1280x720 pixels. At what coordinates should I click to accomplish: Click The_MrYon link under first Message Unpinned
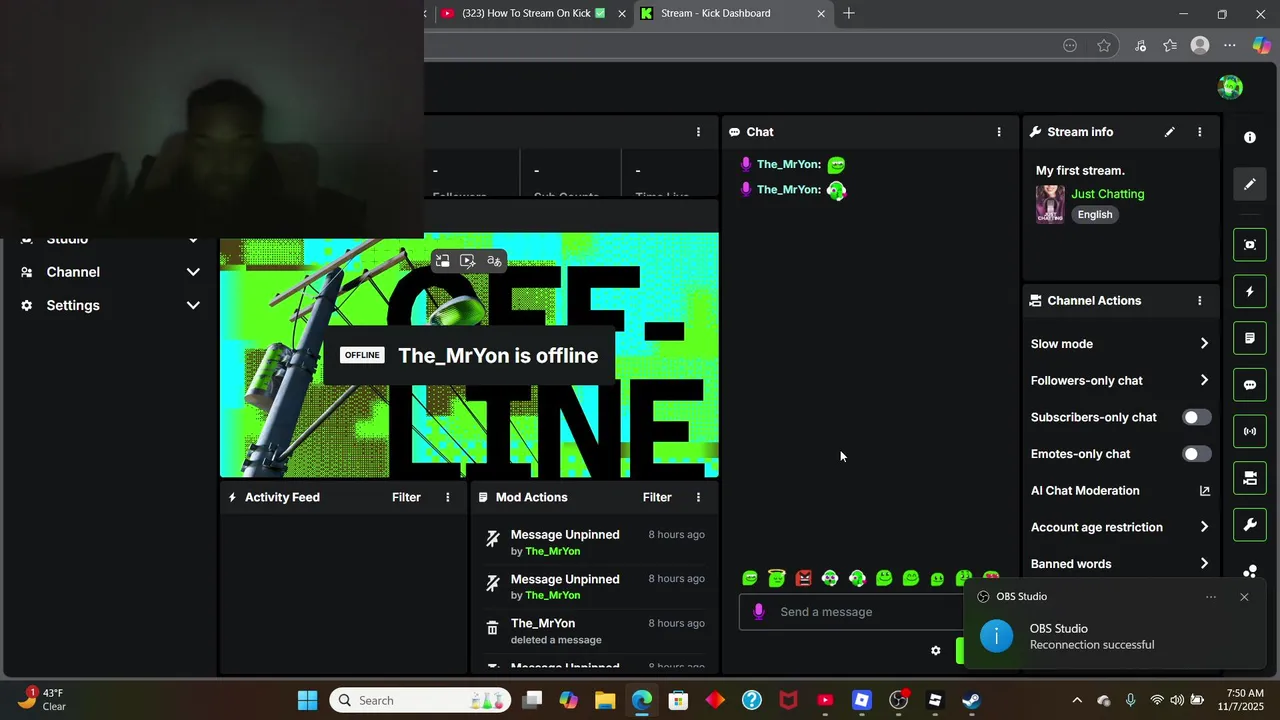click(553, 551)
